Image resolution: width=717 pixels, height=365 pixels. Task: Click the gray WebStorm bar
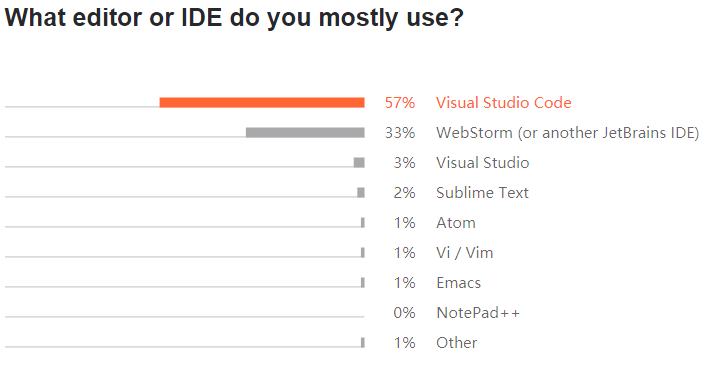(305, 133)
